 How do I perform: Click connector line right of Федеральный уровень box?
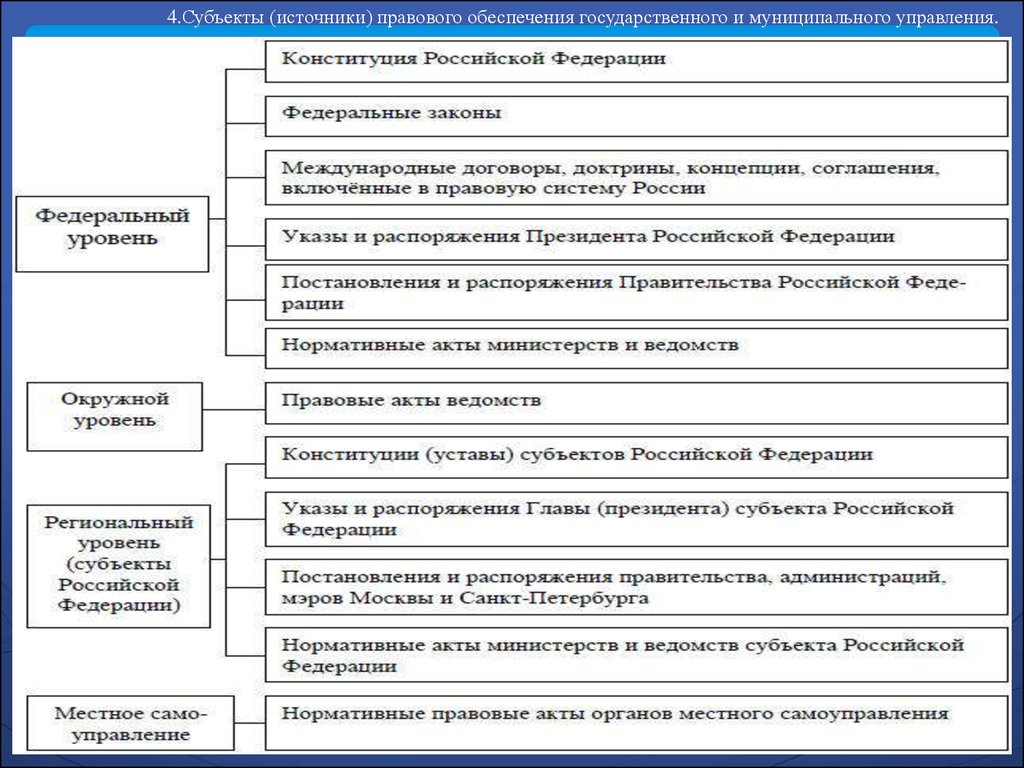pyautogui.click(x=218, y=218)
